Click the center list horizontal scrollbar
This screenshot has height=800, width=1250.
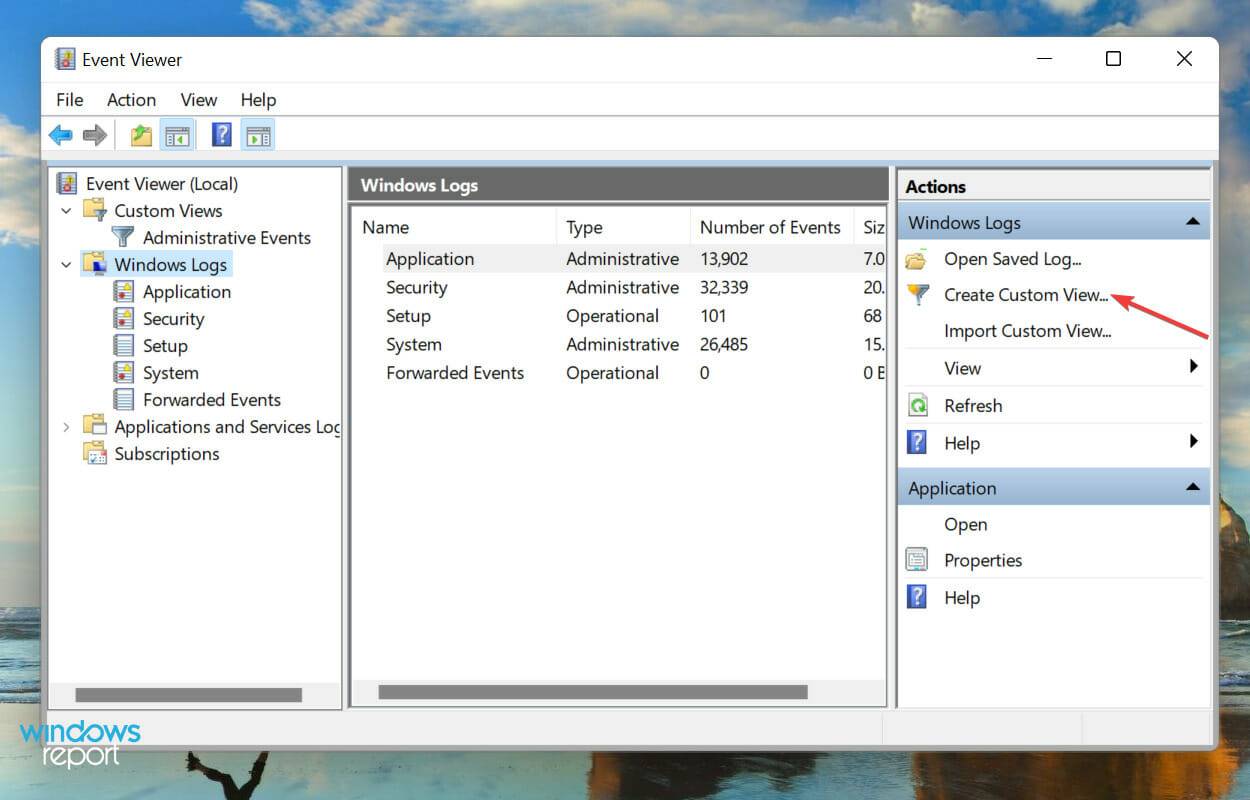[592, 692]
